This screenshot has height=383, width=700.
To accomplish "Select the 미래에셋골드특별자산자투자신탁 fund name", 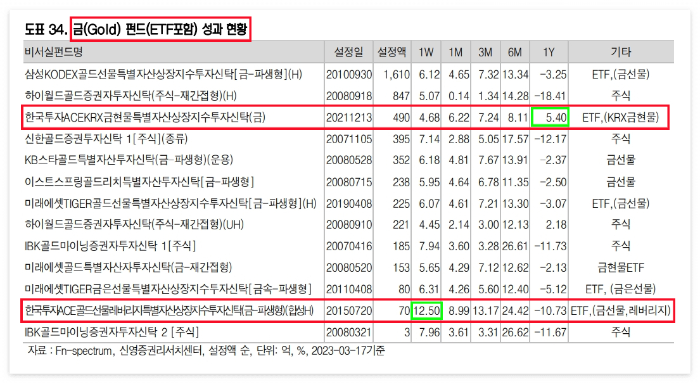I will (x=129, y=267).
